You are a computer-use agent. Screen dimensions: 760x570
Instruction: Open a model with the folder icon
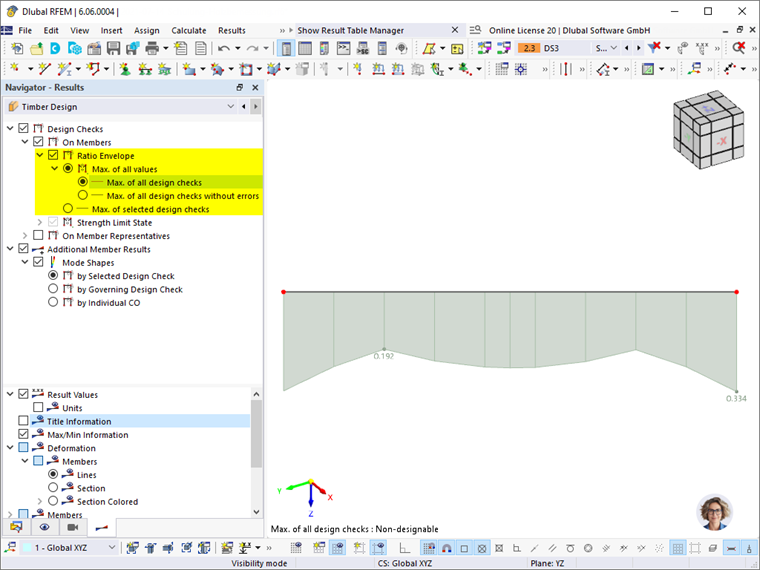[36, 48]
